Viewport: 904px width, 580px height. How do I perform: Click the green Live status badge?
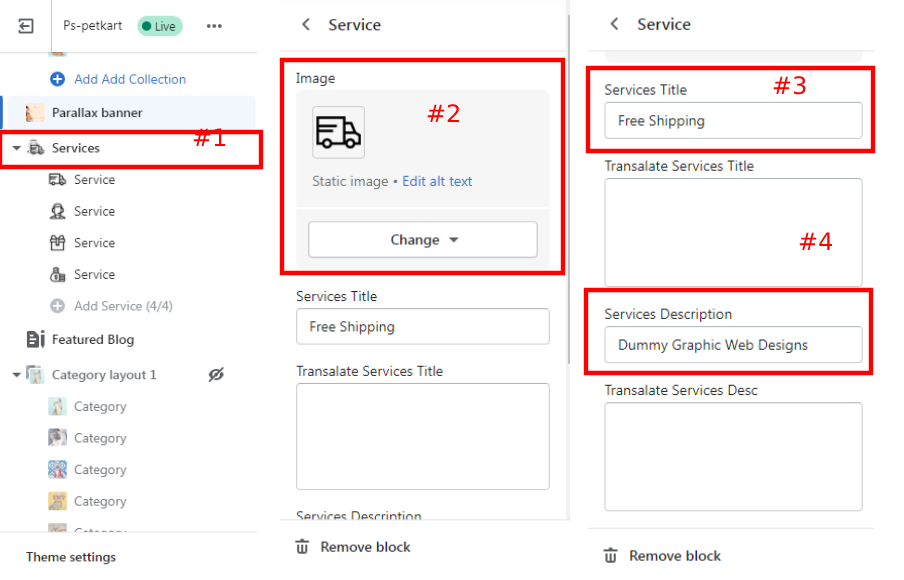[160, 26]
